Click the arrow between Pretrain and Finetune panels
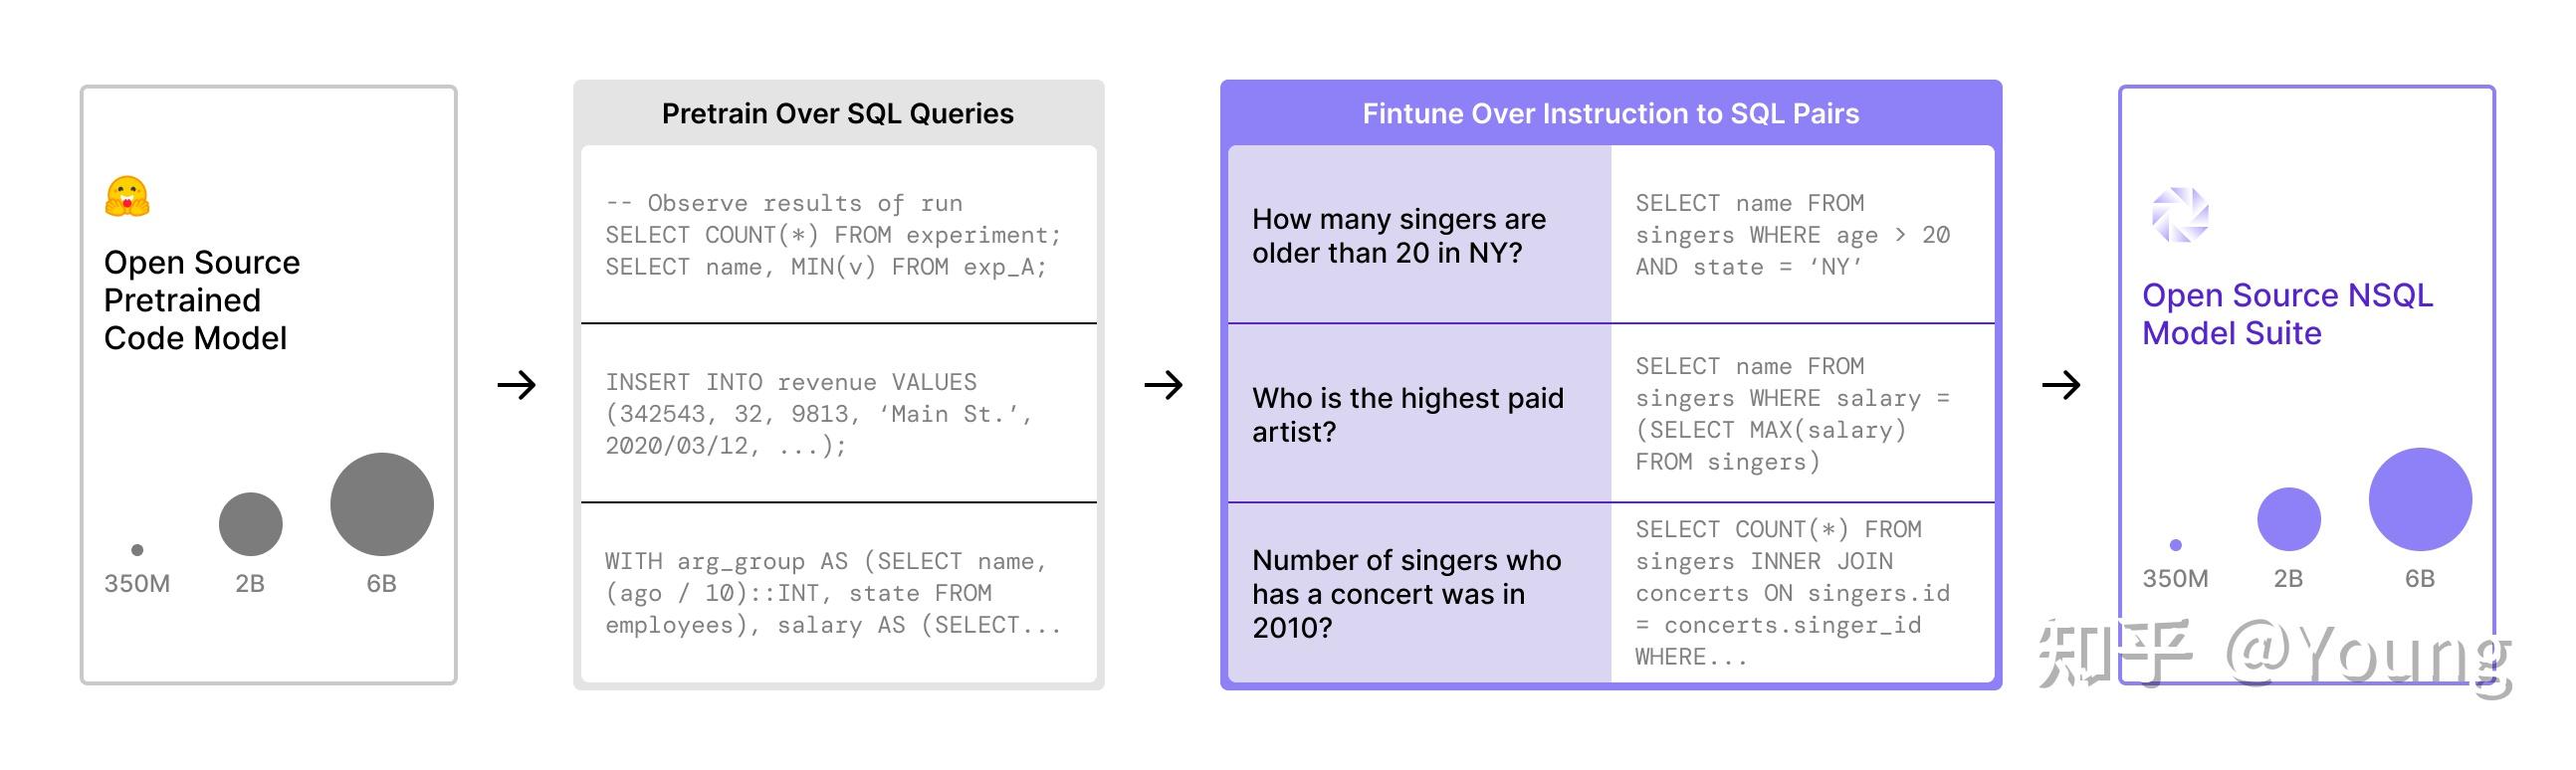This screenshot has width=2576, height=770. click(x=1163, y=385)
